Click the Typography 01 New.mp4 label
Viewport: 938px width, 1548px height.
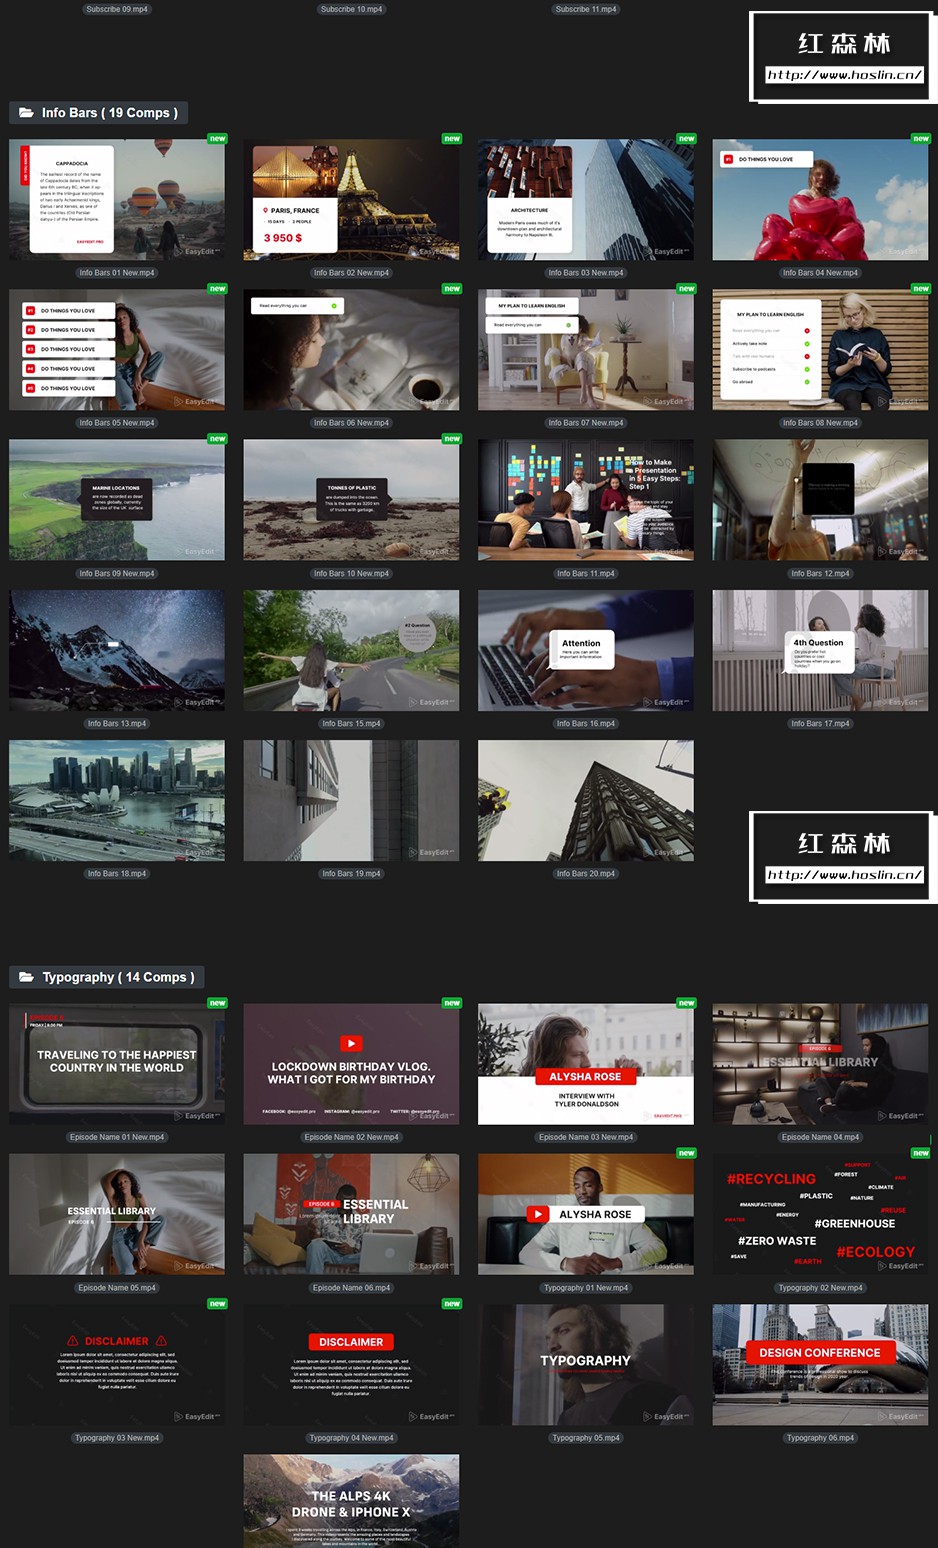586,1288
